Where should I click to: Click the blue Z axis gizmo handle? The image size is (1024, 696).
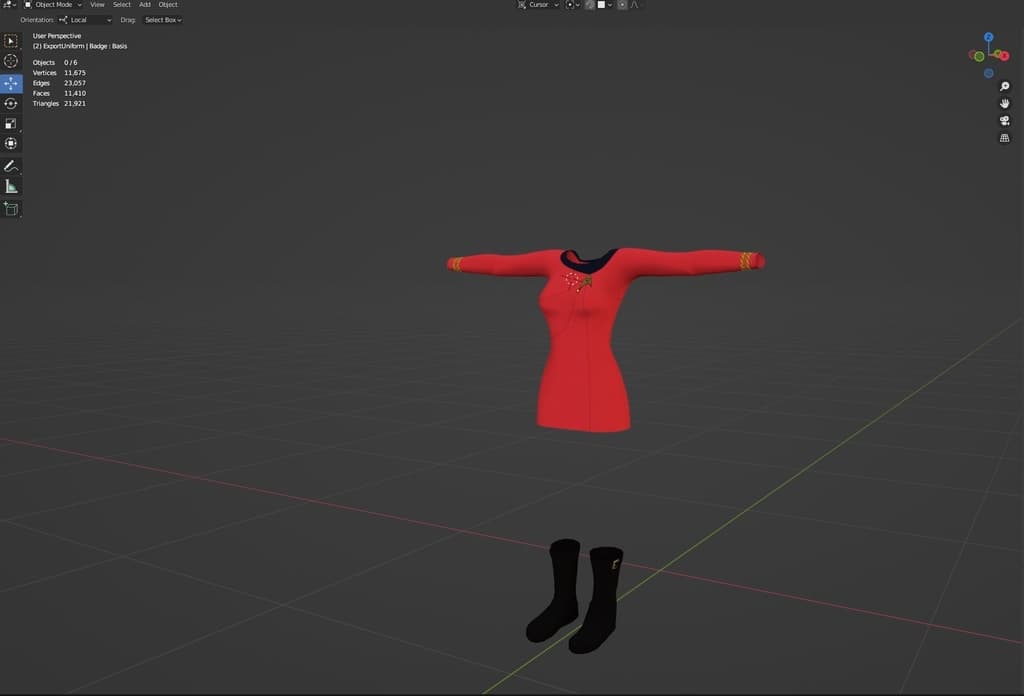[x=989, y=37]
